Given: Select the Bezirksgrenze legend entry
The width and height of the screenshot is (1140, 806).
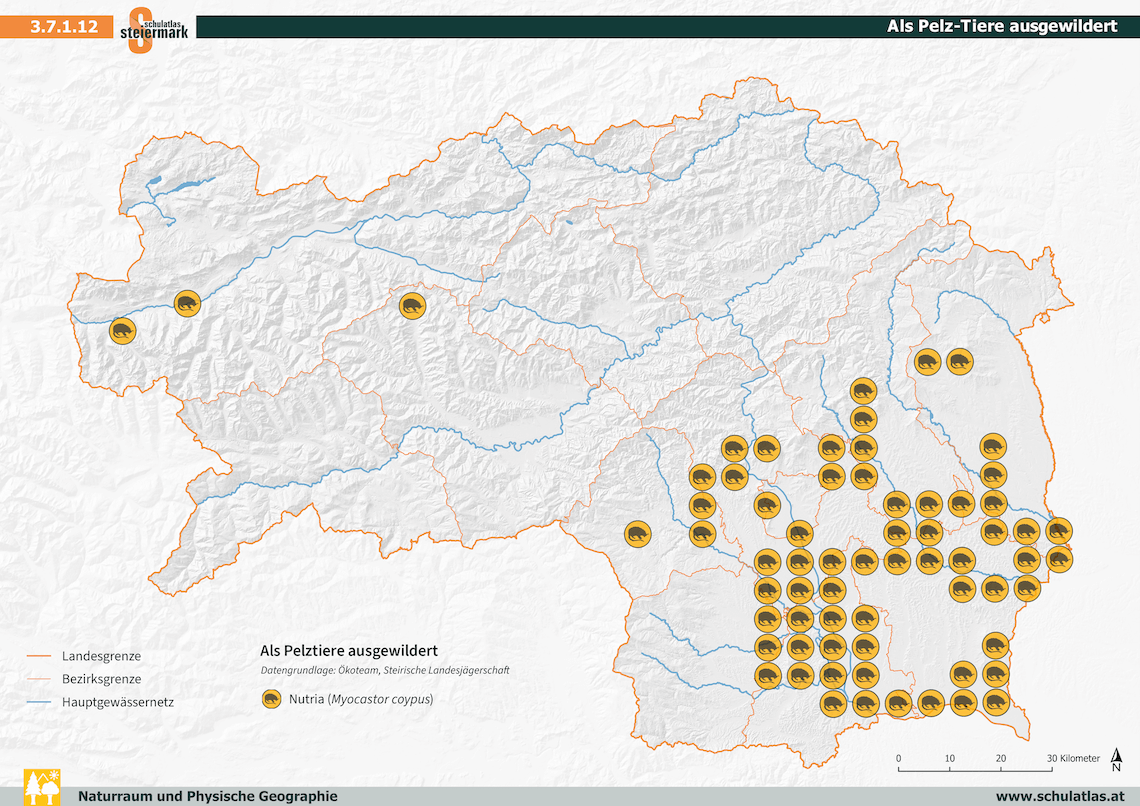Looking at the screenshot, I should point(101,679).
